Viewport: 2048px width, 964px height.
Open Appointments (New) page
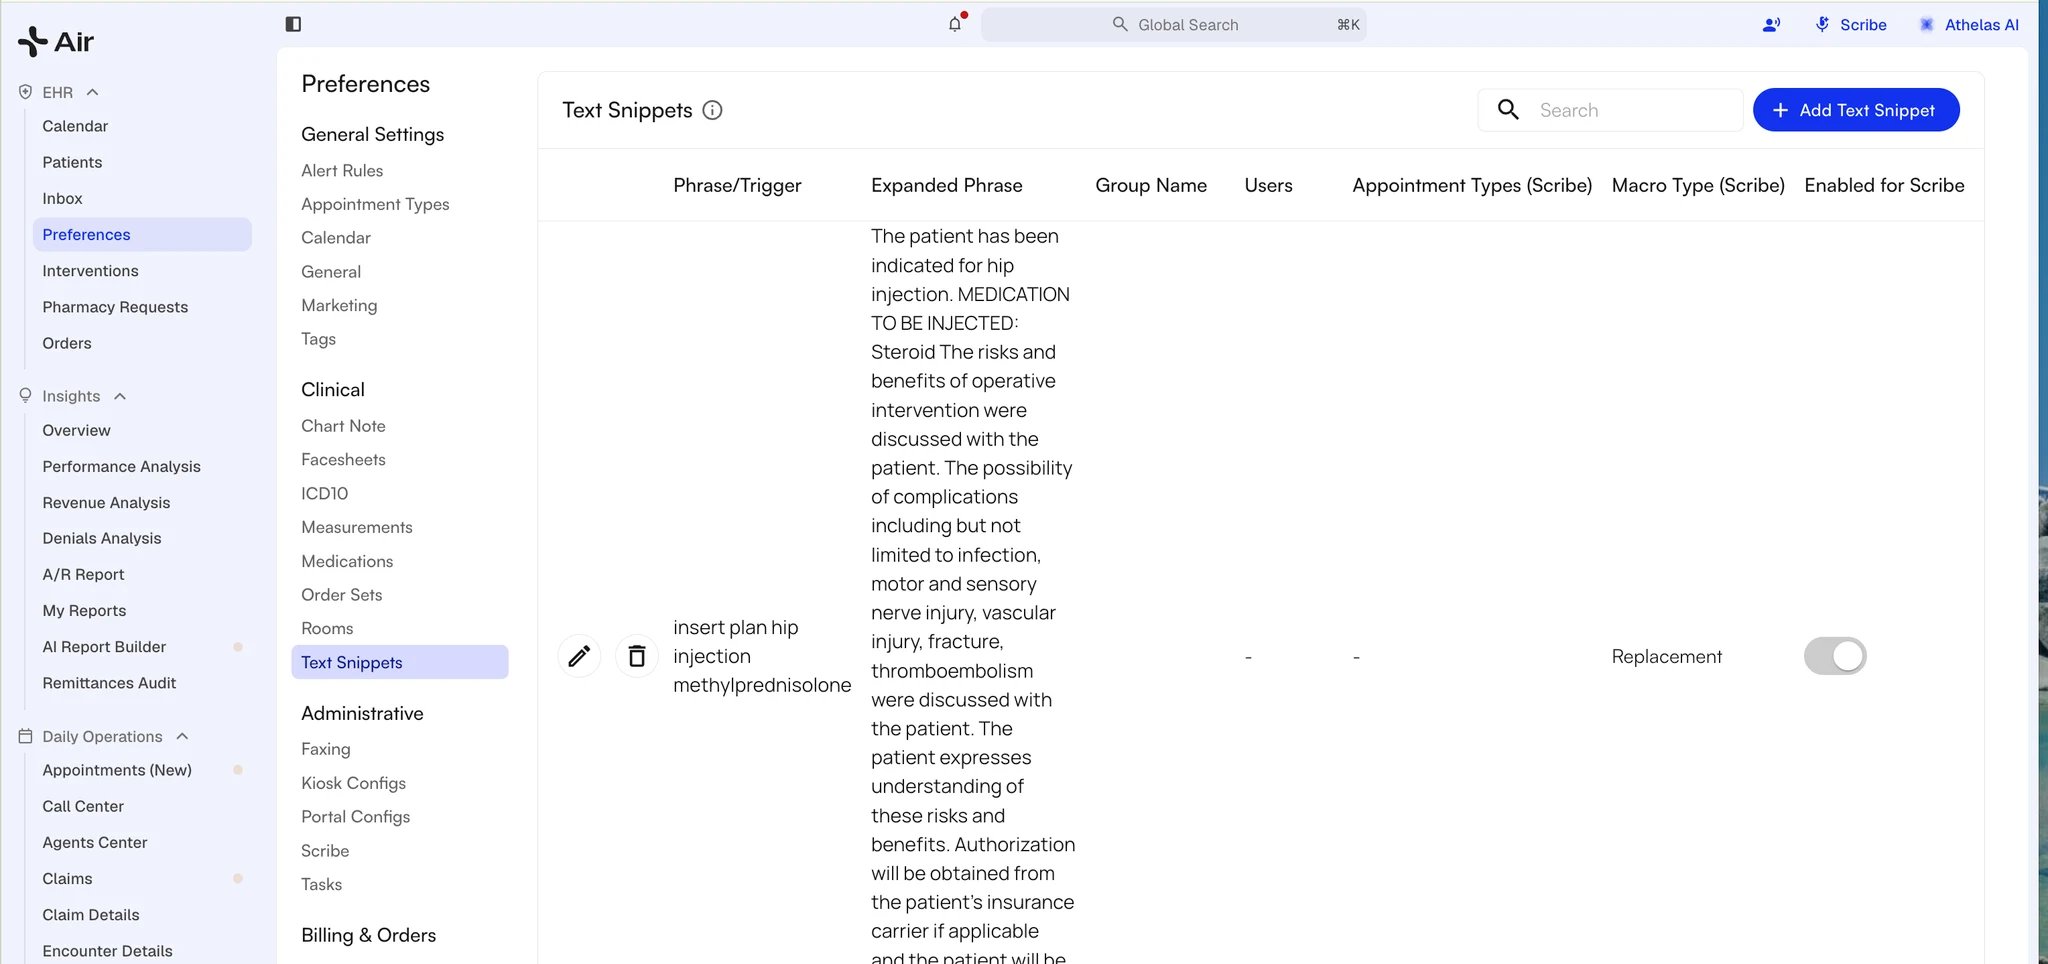click(x=117, y=770)
